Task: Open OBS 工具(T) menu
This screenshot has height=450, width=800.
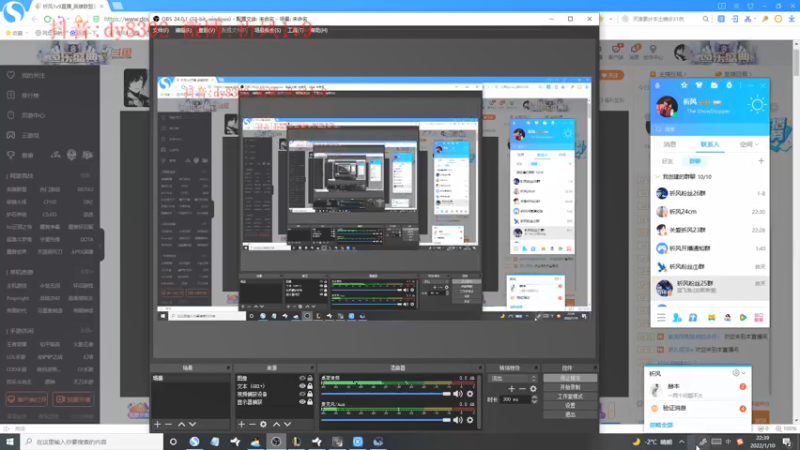Action: click(295, 31)
